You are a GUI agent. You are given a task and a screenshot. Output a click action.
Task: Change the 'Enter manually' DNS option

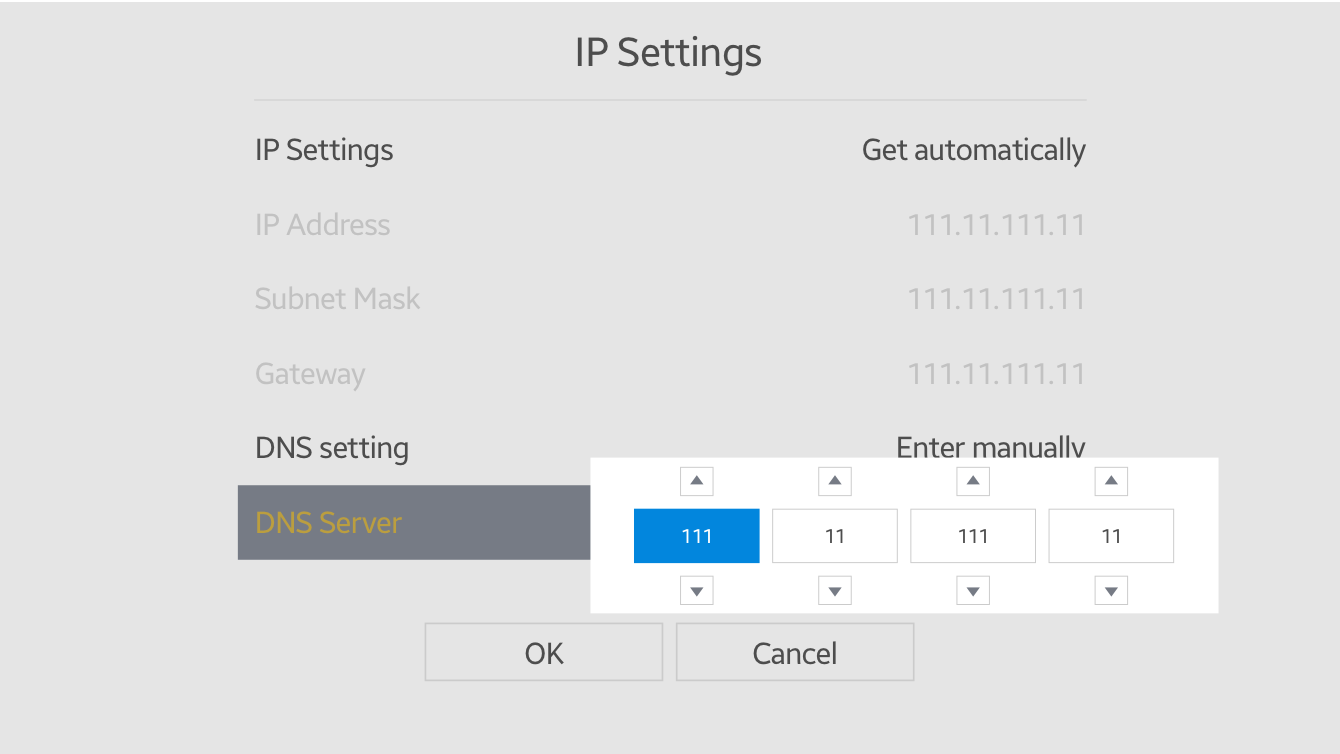pos(990,445)
